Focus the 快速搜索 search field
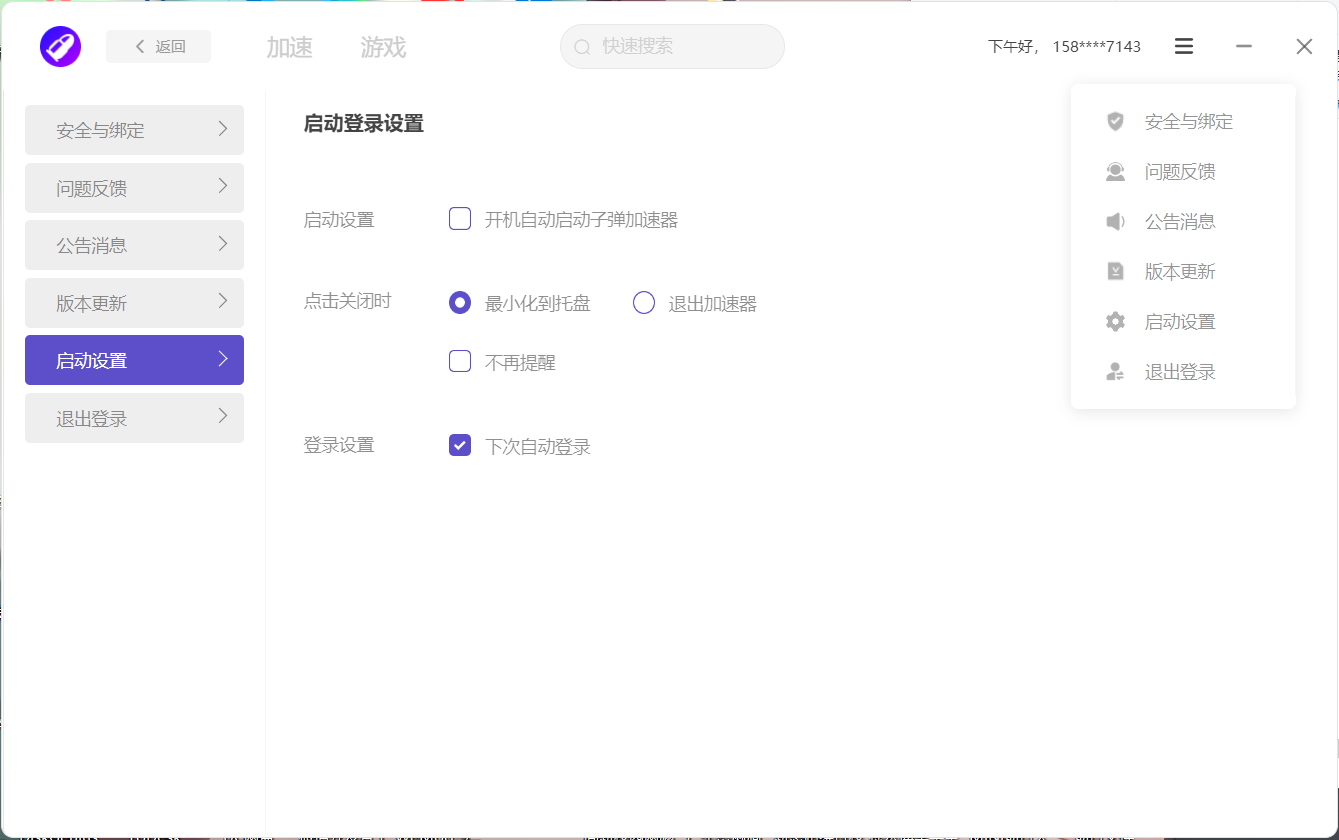This screenshot has height=840, width=1339. click(672, 47)
